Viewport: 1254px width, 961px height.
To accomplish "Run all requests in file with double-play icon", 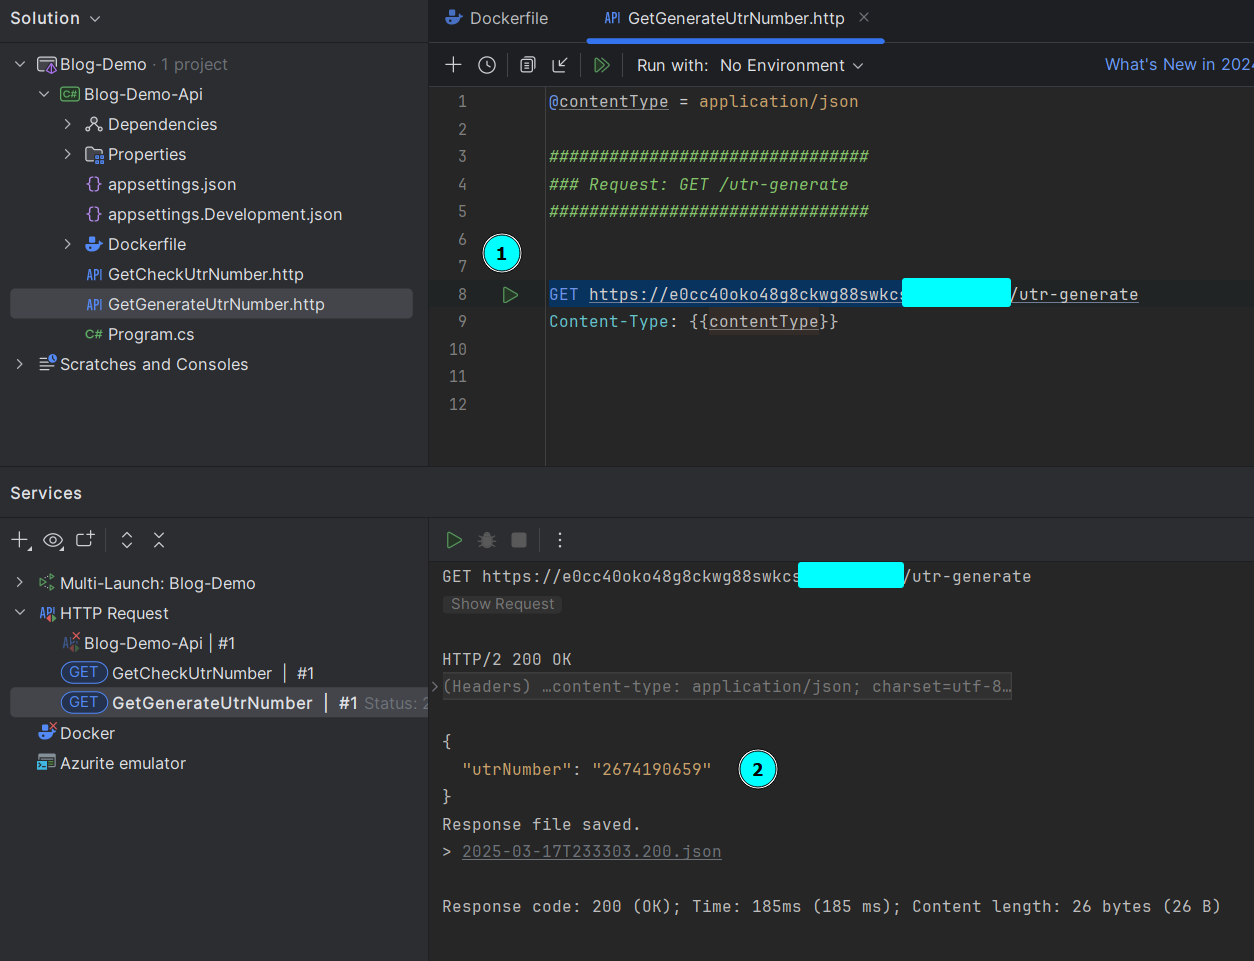I will pyautogui.click(x=602, y=64).
